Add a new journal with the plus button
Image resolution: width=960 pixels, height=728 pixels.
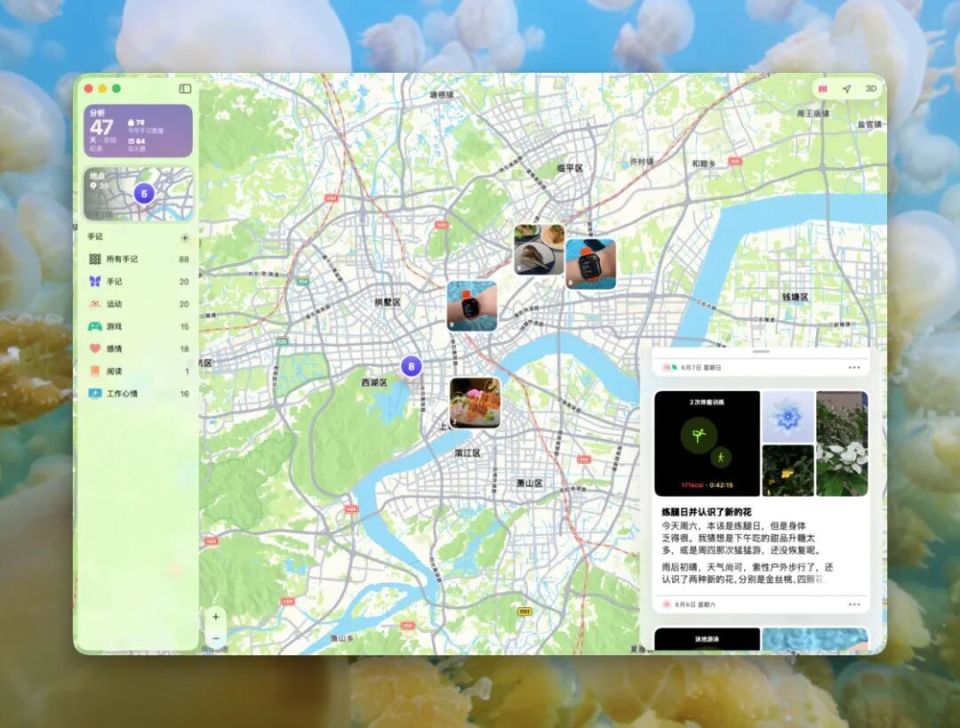tap(185, 238)
